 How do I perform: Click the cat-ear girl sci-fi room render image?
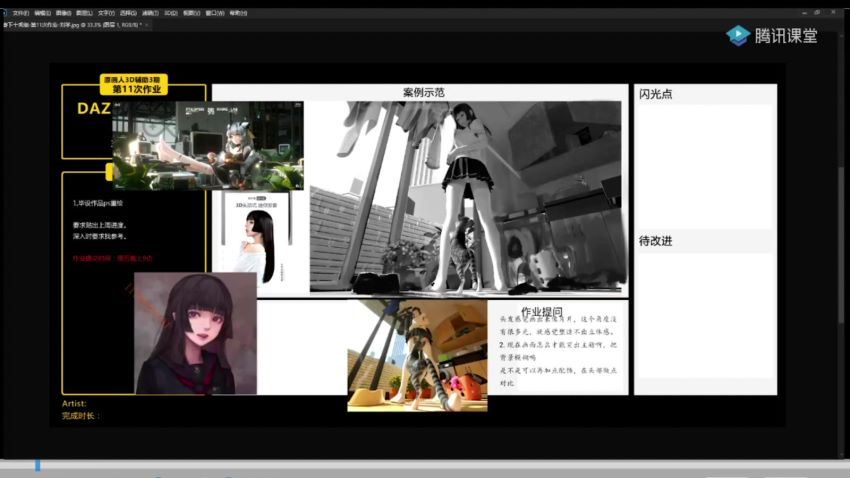point(208,145)
